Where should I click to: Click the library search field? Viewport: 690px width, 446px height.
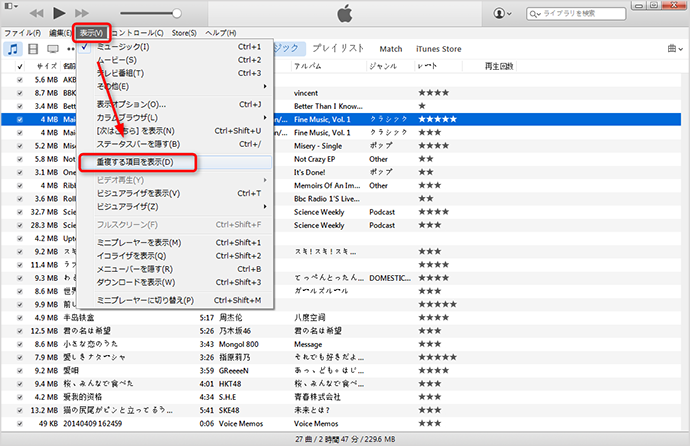coord(576,14)
